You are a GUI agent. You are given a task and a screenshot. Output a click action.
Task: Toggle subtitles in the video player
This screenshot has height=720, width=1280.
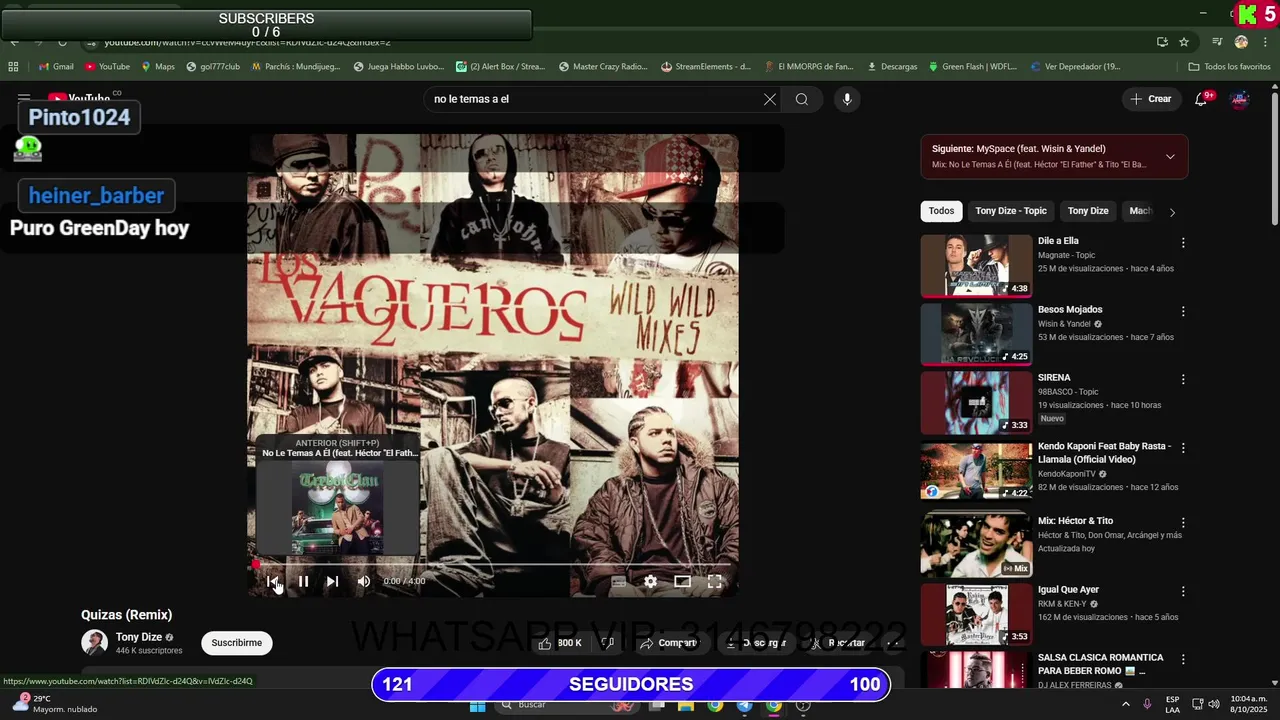tap(618, 581)
